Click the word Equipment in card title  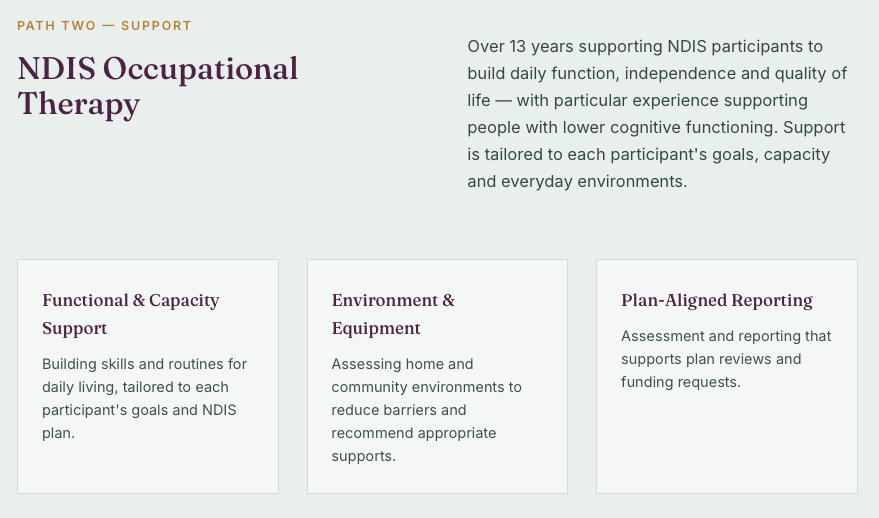click(376, 329)
